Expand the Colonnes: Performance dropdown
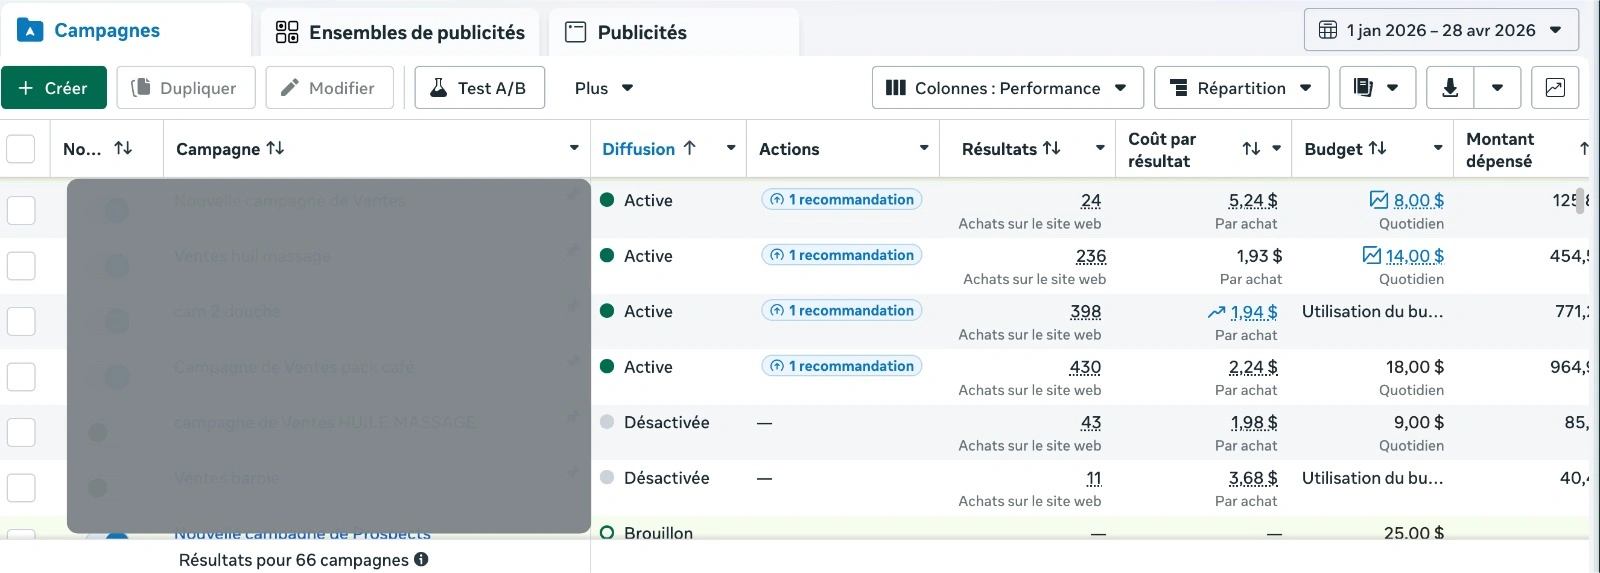1600x573 pixels. pyautogui.click(x=1007, y=88)
